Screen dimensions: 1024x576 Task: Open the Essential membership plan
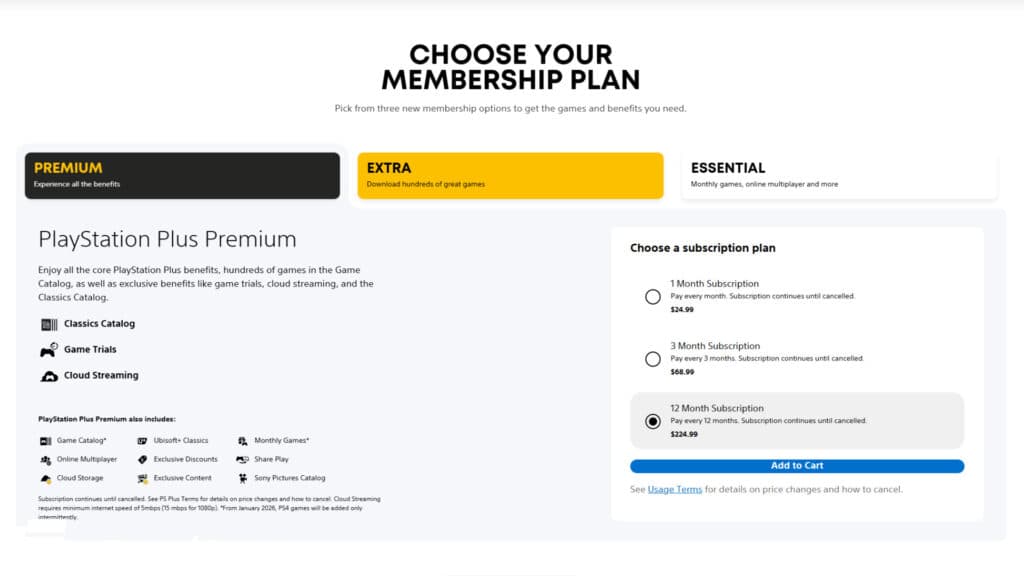point(838,175)
